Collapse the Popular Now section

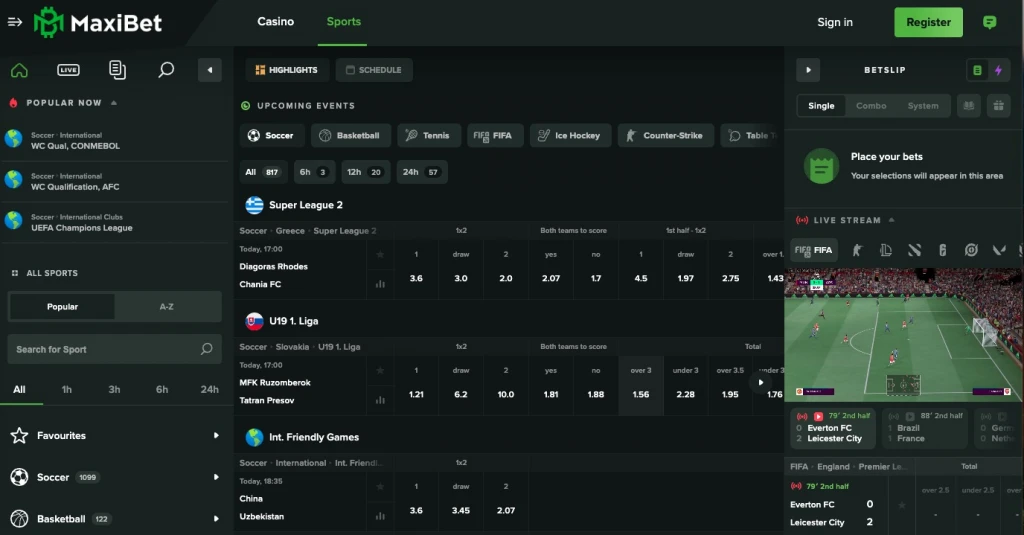tap(114, 103)
